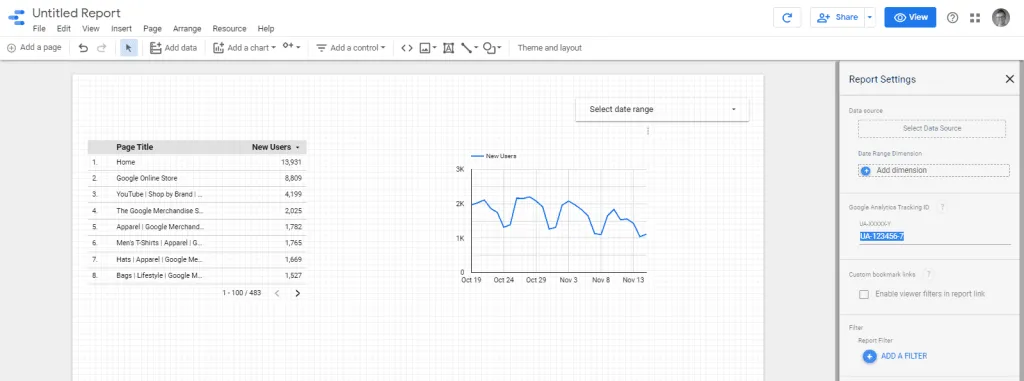Open the user account avatar
Image resolution: width=1024 pixels, height=381 pixels.
1000,18
